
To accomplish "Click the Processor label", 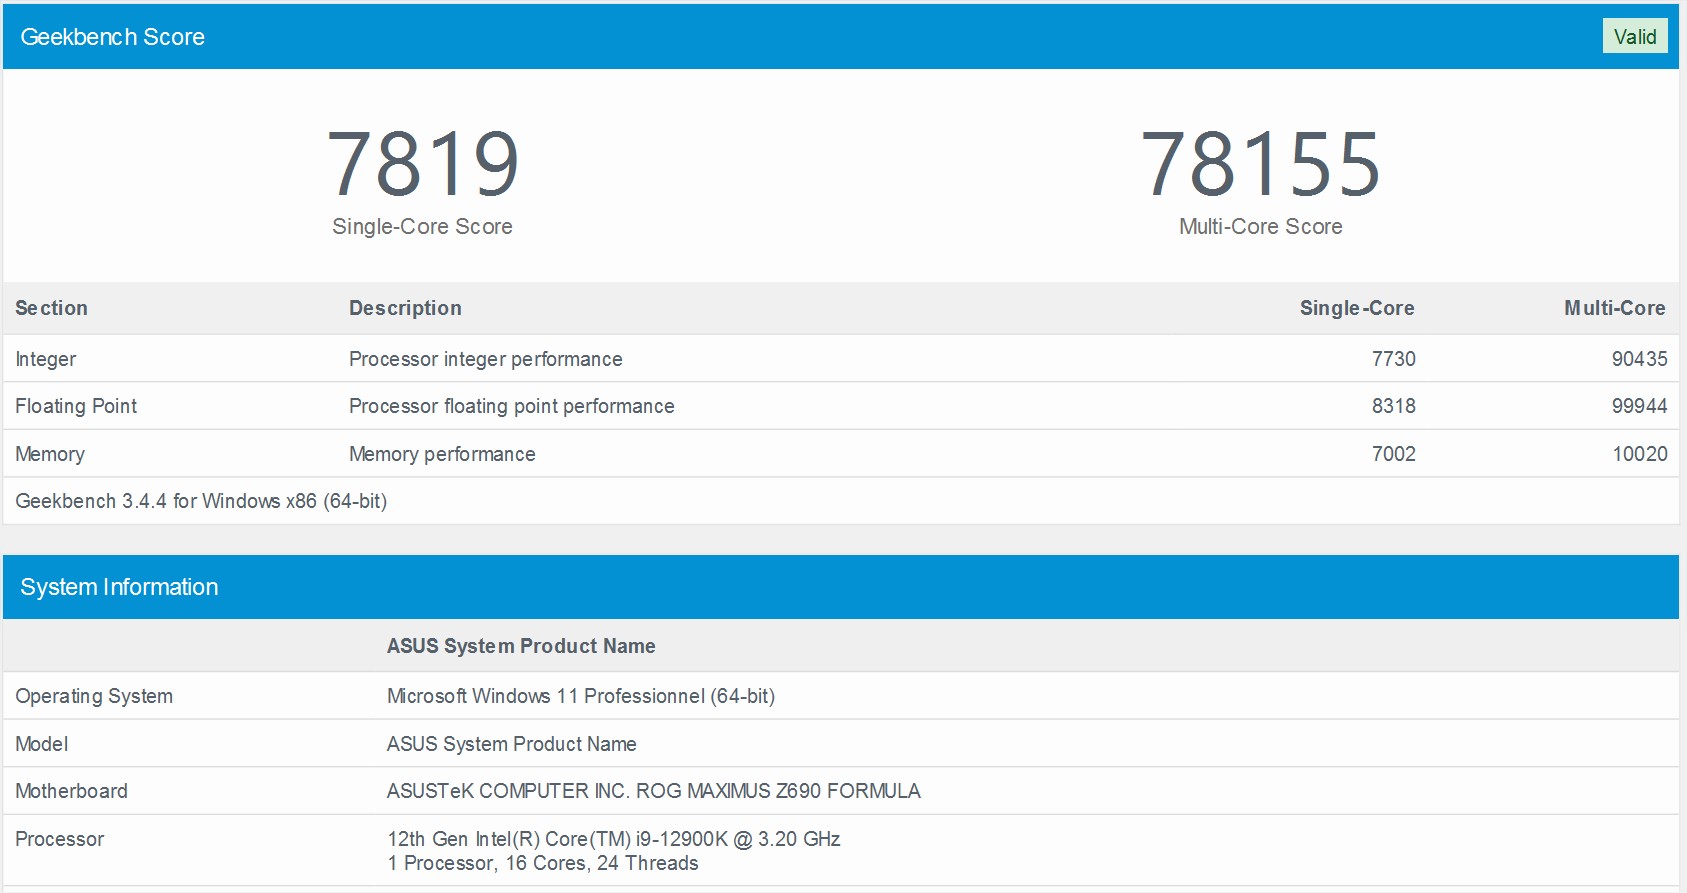I will 59,839.
